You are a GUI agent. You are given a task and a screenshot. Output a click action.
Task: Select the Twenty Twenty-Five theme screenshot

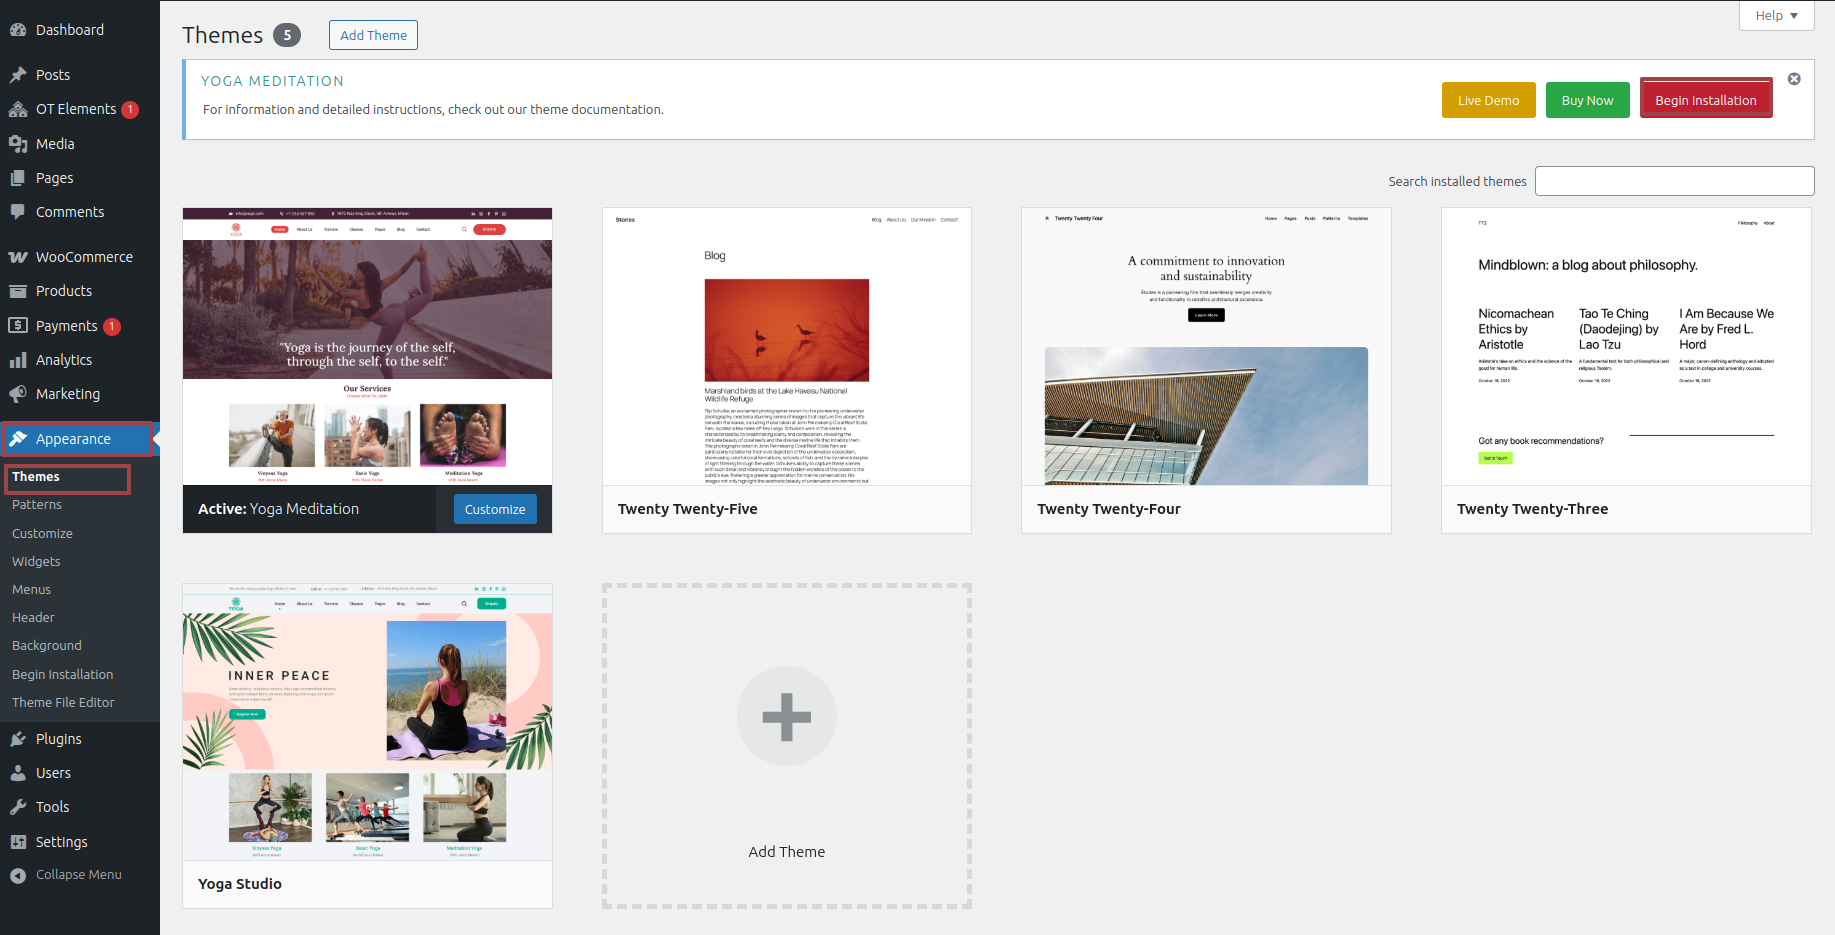tap(787, 346)
